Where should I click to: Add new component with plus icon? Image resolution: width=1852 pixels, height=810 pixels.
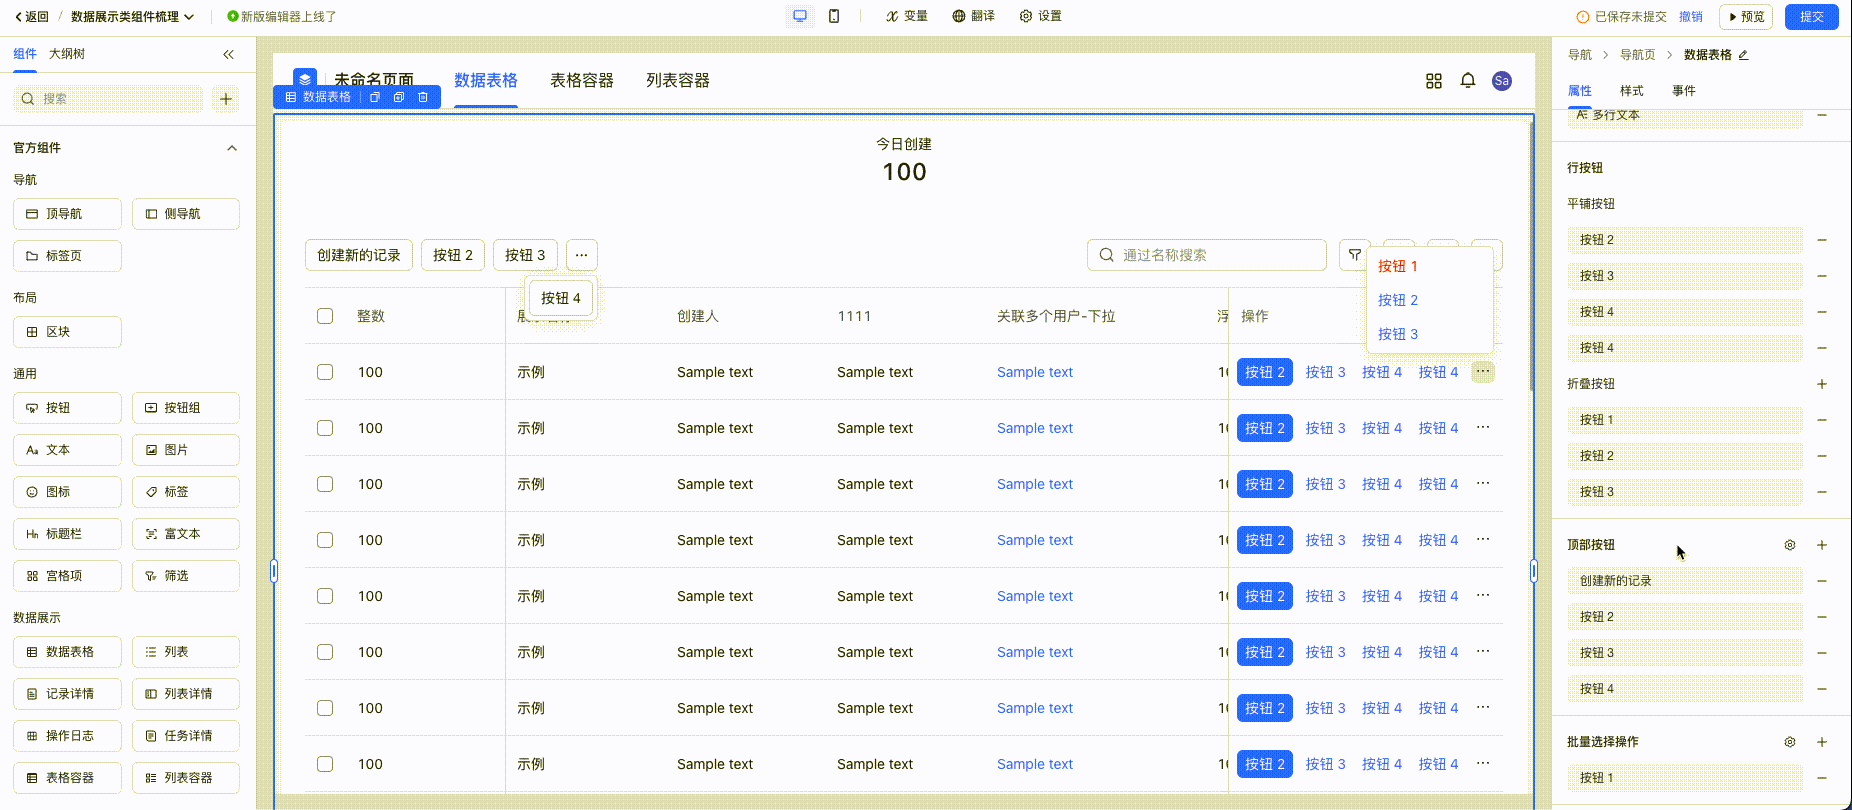coord(226,99)
